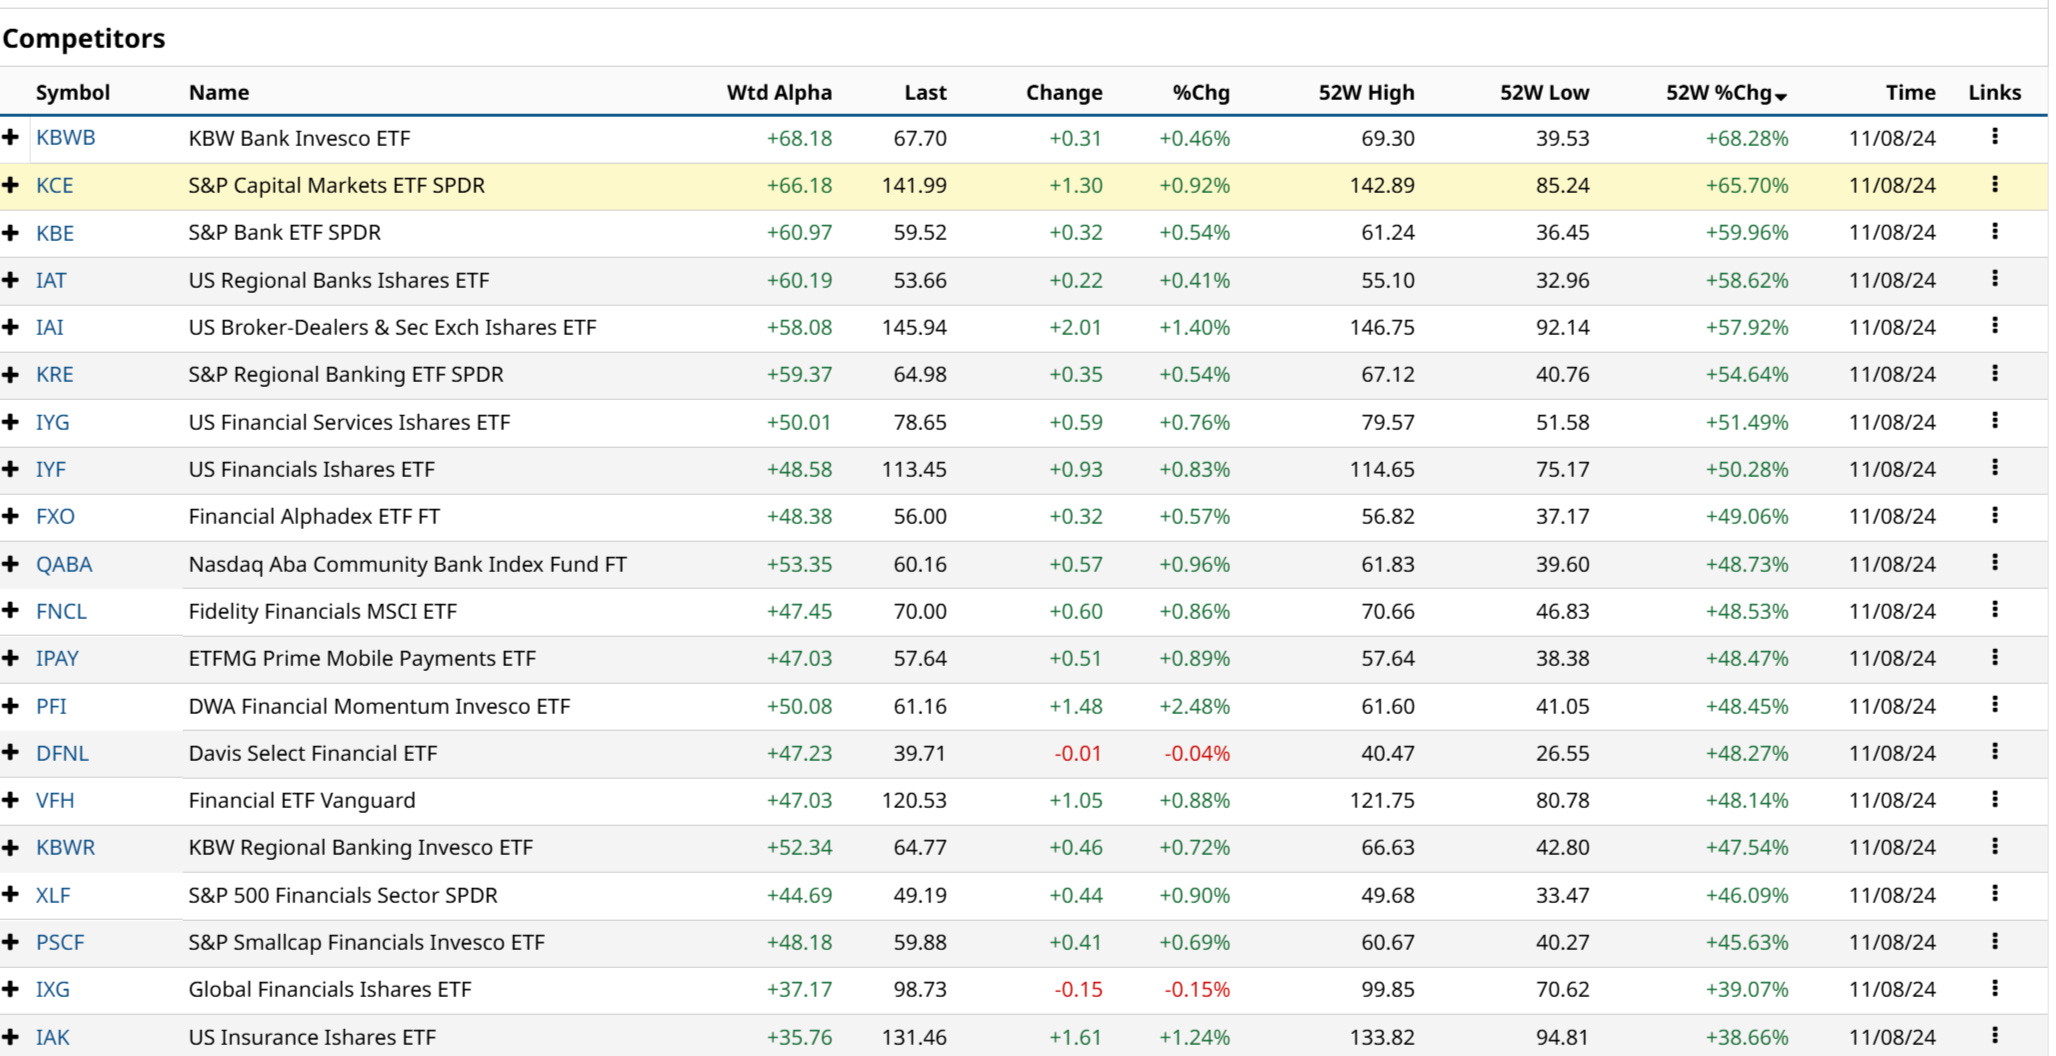2056x1056 pixels.
Task: Open links menu for KRE row
Action: (1994, 374)
